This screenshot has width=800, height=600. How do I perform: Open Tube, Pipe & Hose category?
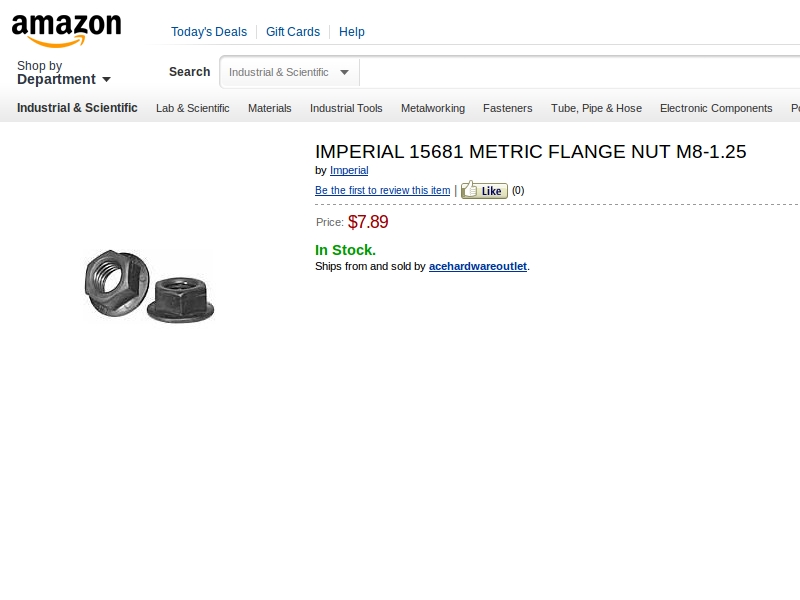596,108
